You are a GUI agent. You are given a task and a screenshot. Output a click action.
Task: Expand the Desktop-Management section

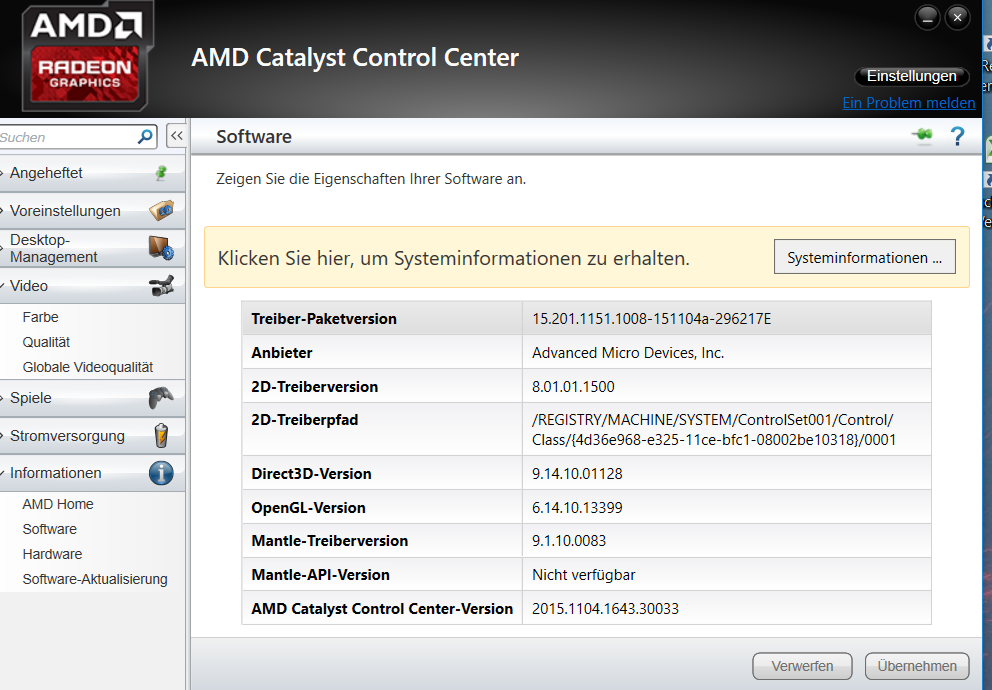(92, 248)
